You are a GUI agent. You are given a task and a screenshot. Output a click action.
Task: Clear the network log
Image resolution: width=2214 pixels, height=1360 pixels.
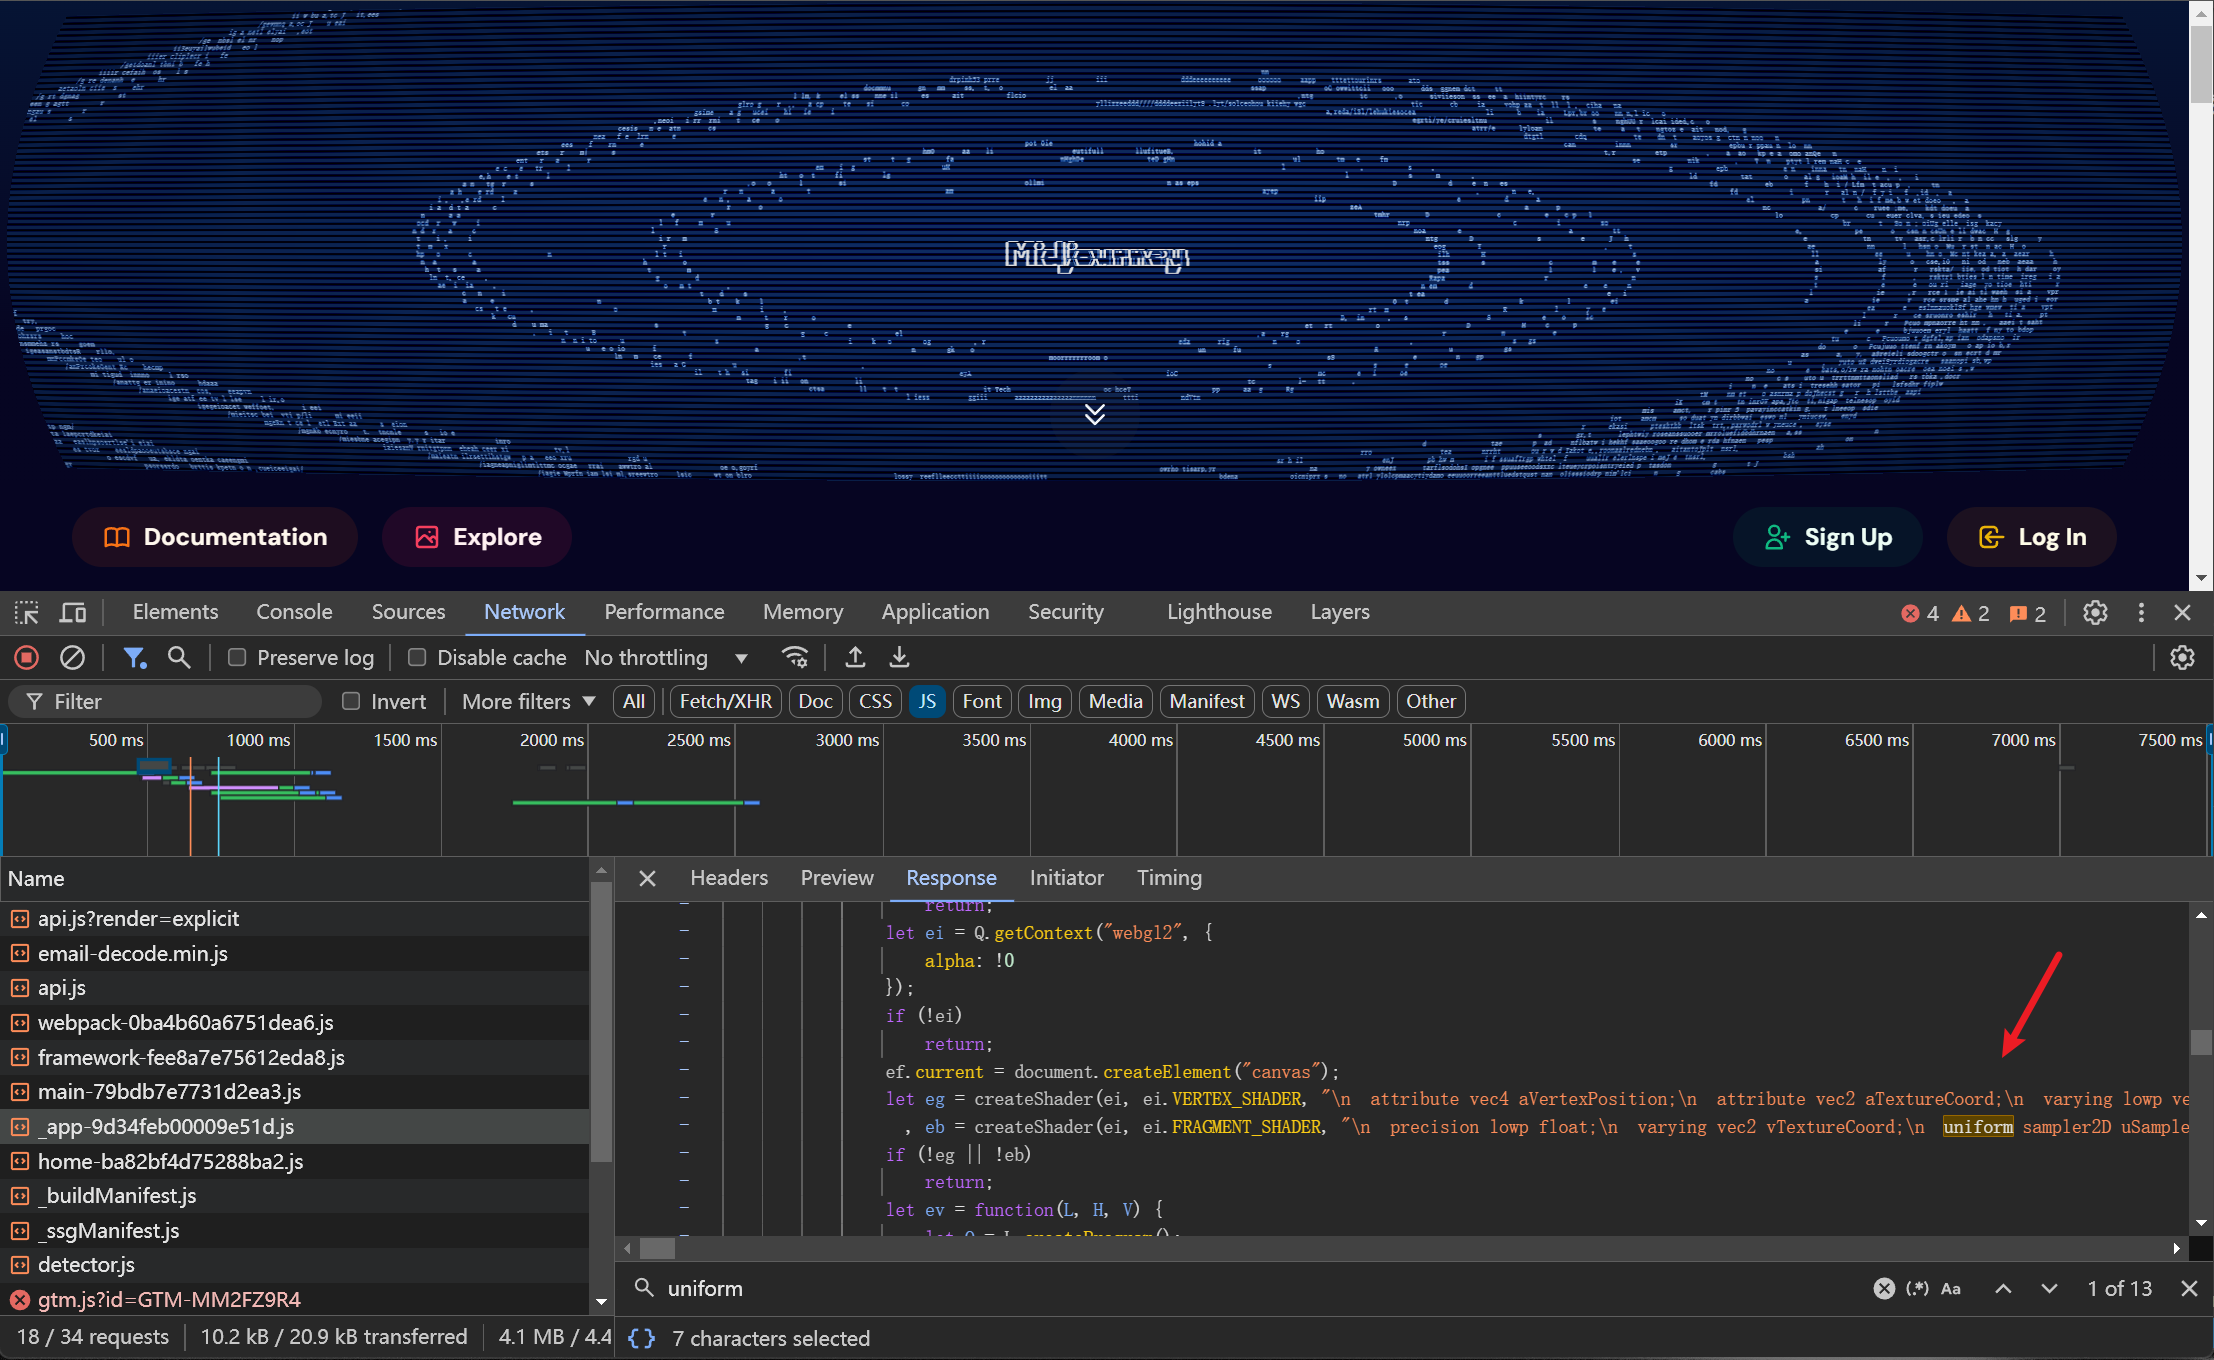pyautogui.click(x=72, y=657)
